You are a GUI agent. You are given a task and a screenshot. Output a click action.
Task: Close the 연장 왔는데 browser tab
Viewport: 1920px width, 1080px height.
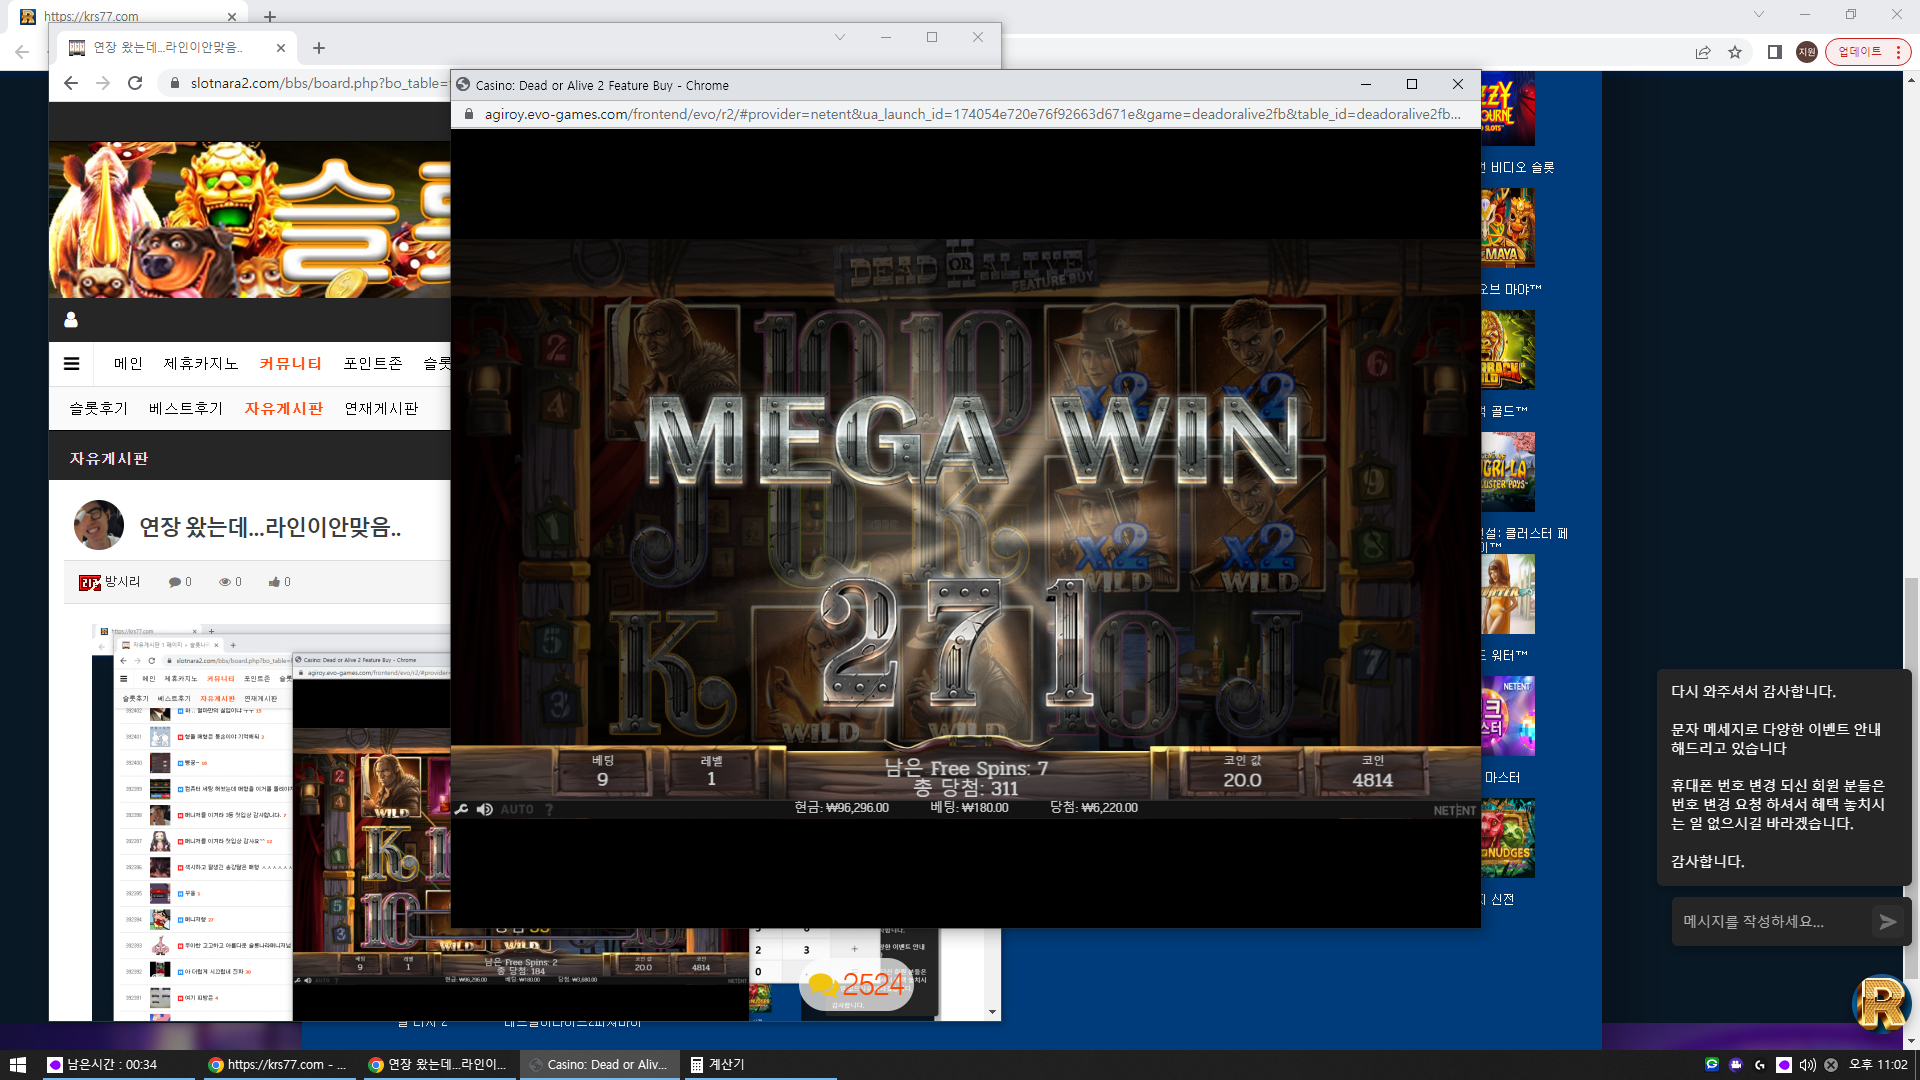tap(281, 48)
